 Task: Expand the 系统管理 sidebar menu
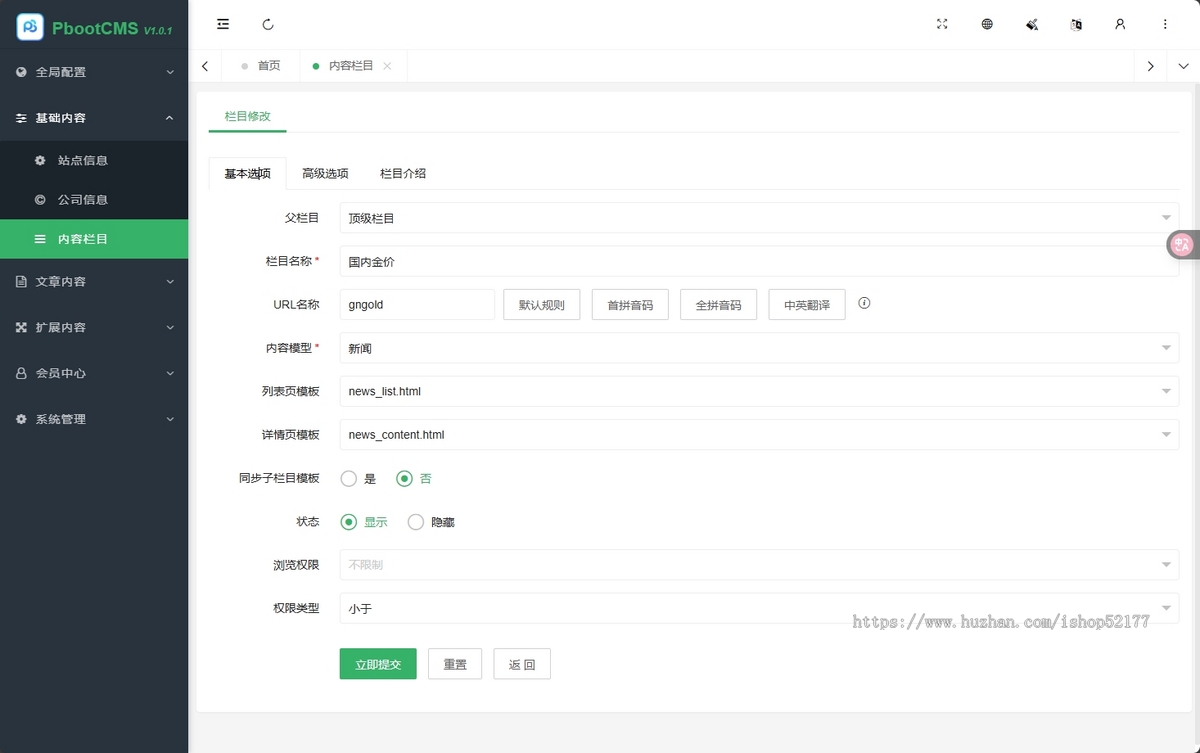[x=94, y=419]
